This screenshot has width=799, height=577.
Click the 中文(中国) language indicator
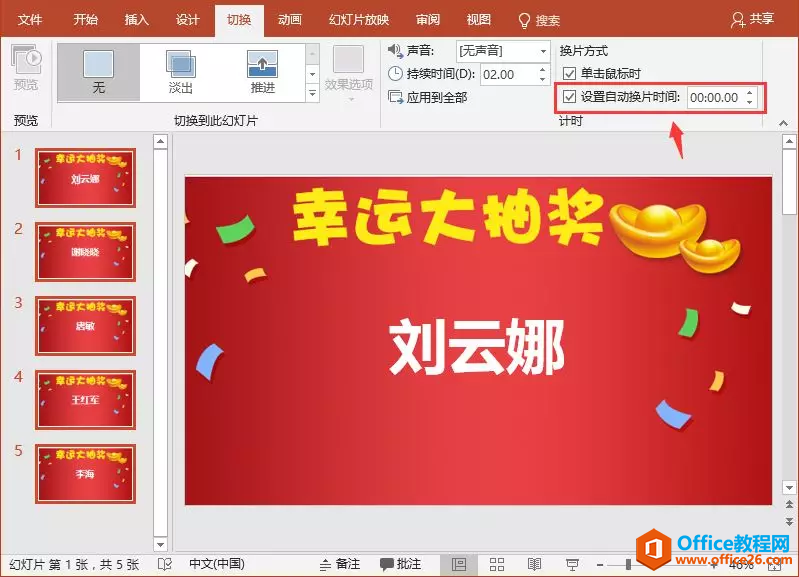coord(217,564)
